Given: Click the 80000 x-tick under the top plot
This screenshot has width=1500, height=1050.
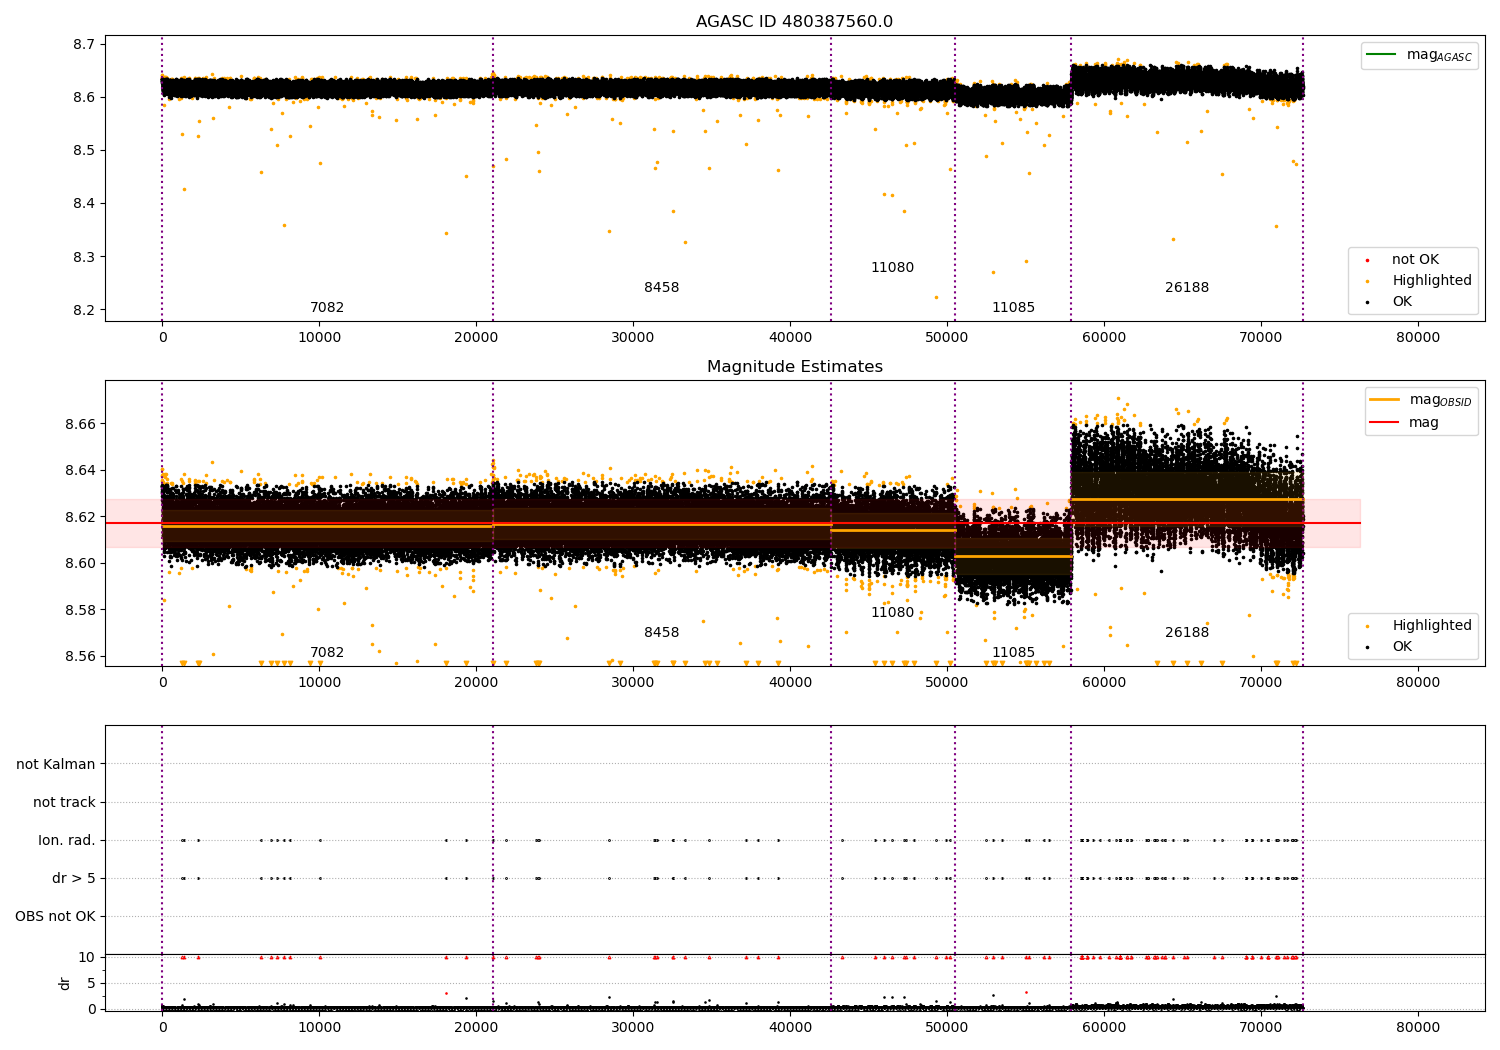Looking at the screenshot, I should click(x=1418, y=338).
